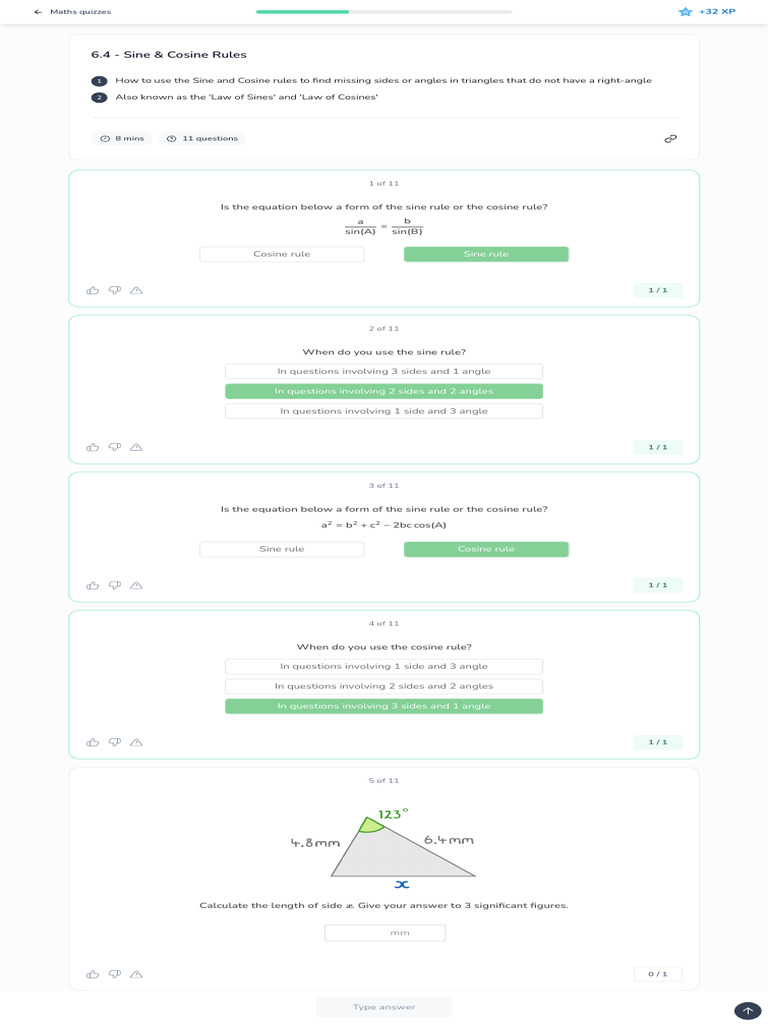This screenshot has width=768, height=1024.
Task: Thumbs up question 1 of 11
Action: point(93,290)
